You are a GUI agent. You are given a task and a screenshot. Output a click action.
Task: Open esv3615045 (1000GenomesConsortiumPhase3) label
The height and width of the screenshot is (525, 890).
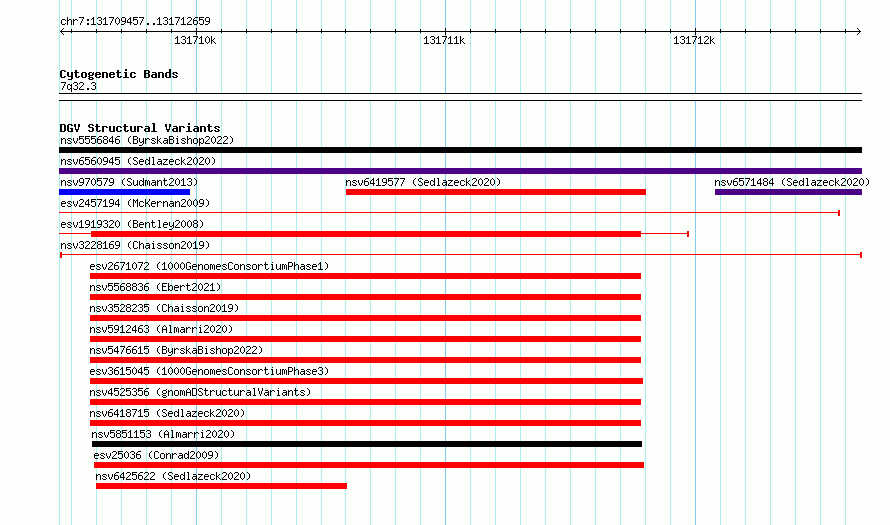pos(209,371)
